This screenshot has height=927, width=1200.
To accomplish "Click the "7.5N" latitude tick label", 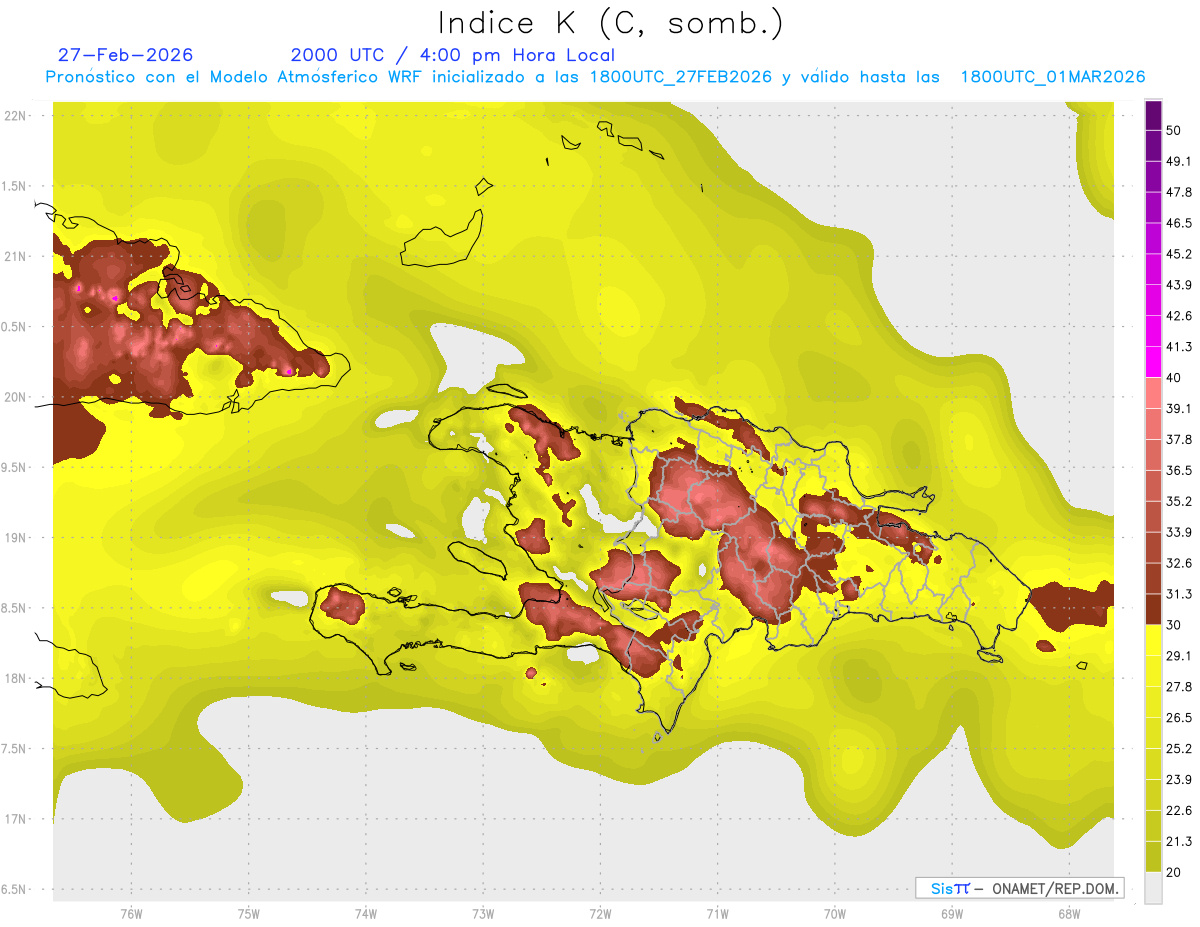I will [15, 748].
